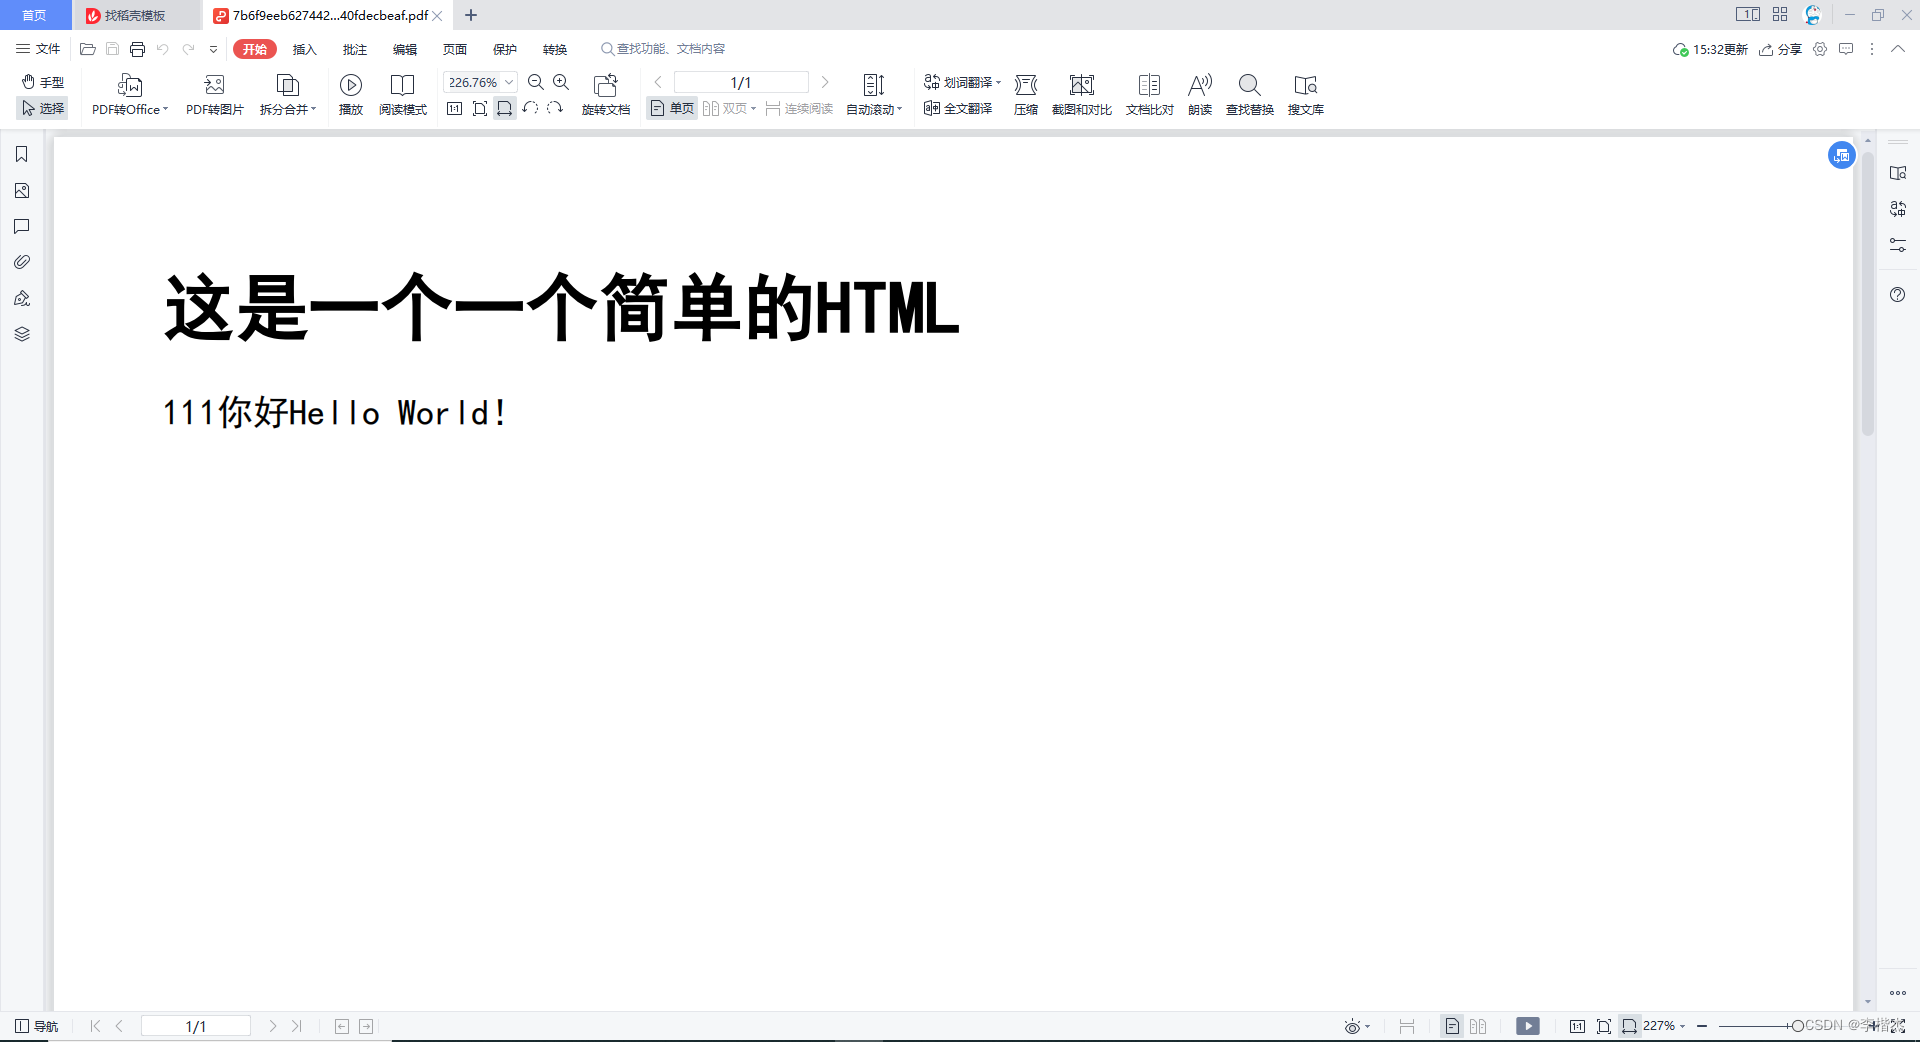Switch to the 页面 ribbon tab

coord(454,49)
